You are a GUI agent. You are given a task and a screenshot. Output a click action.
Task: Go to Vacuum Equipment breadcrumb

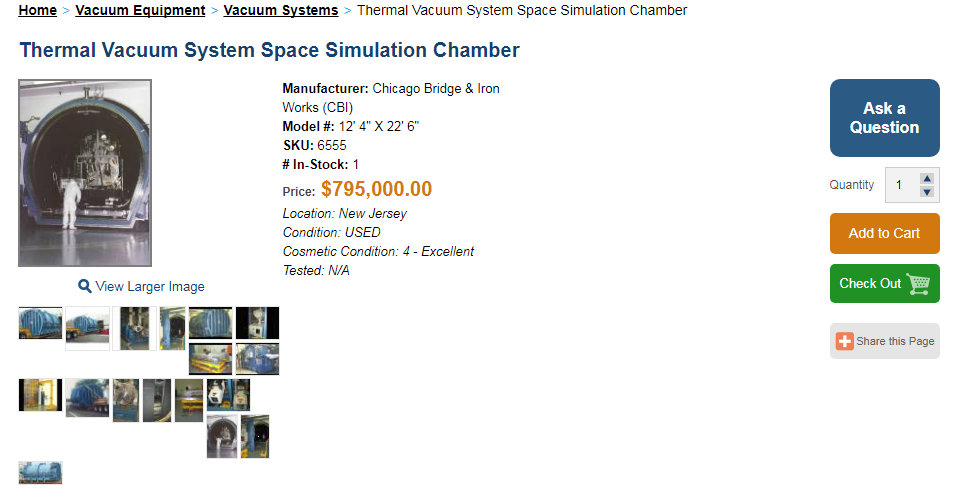[x=140, y=11]
